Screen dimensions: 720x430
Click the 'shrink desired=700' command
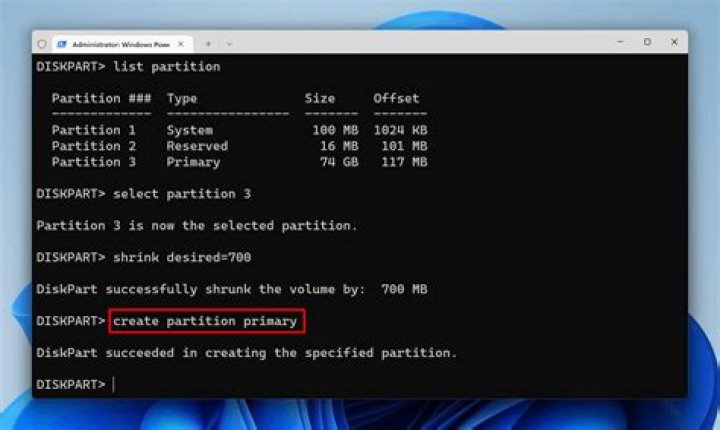pyautogui.click(x=182, y=257)
